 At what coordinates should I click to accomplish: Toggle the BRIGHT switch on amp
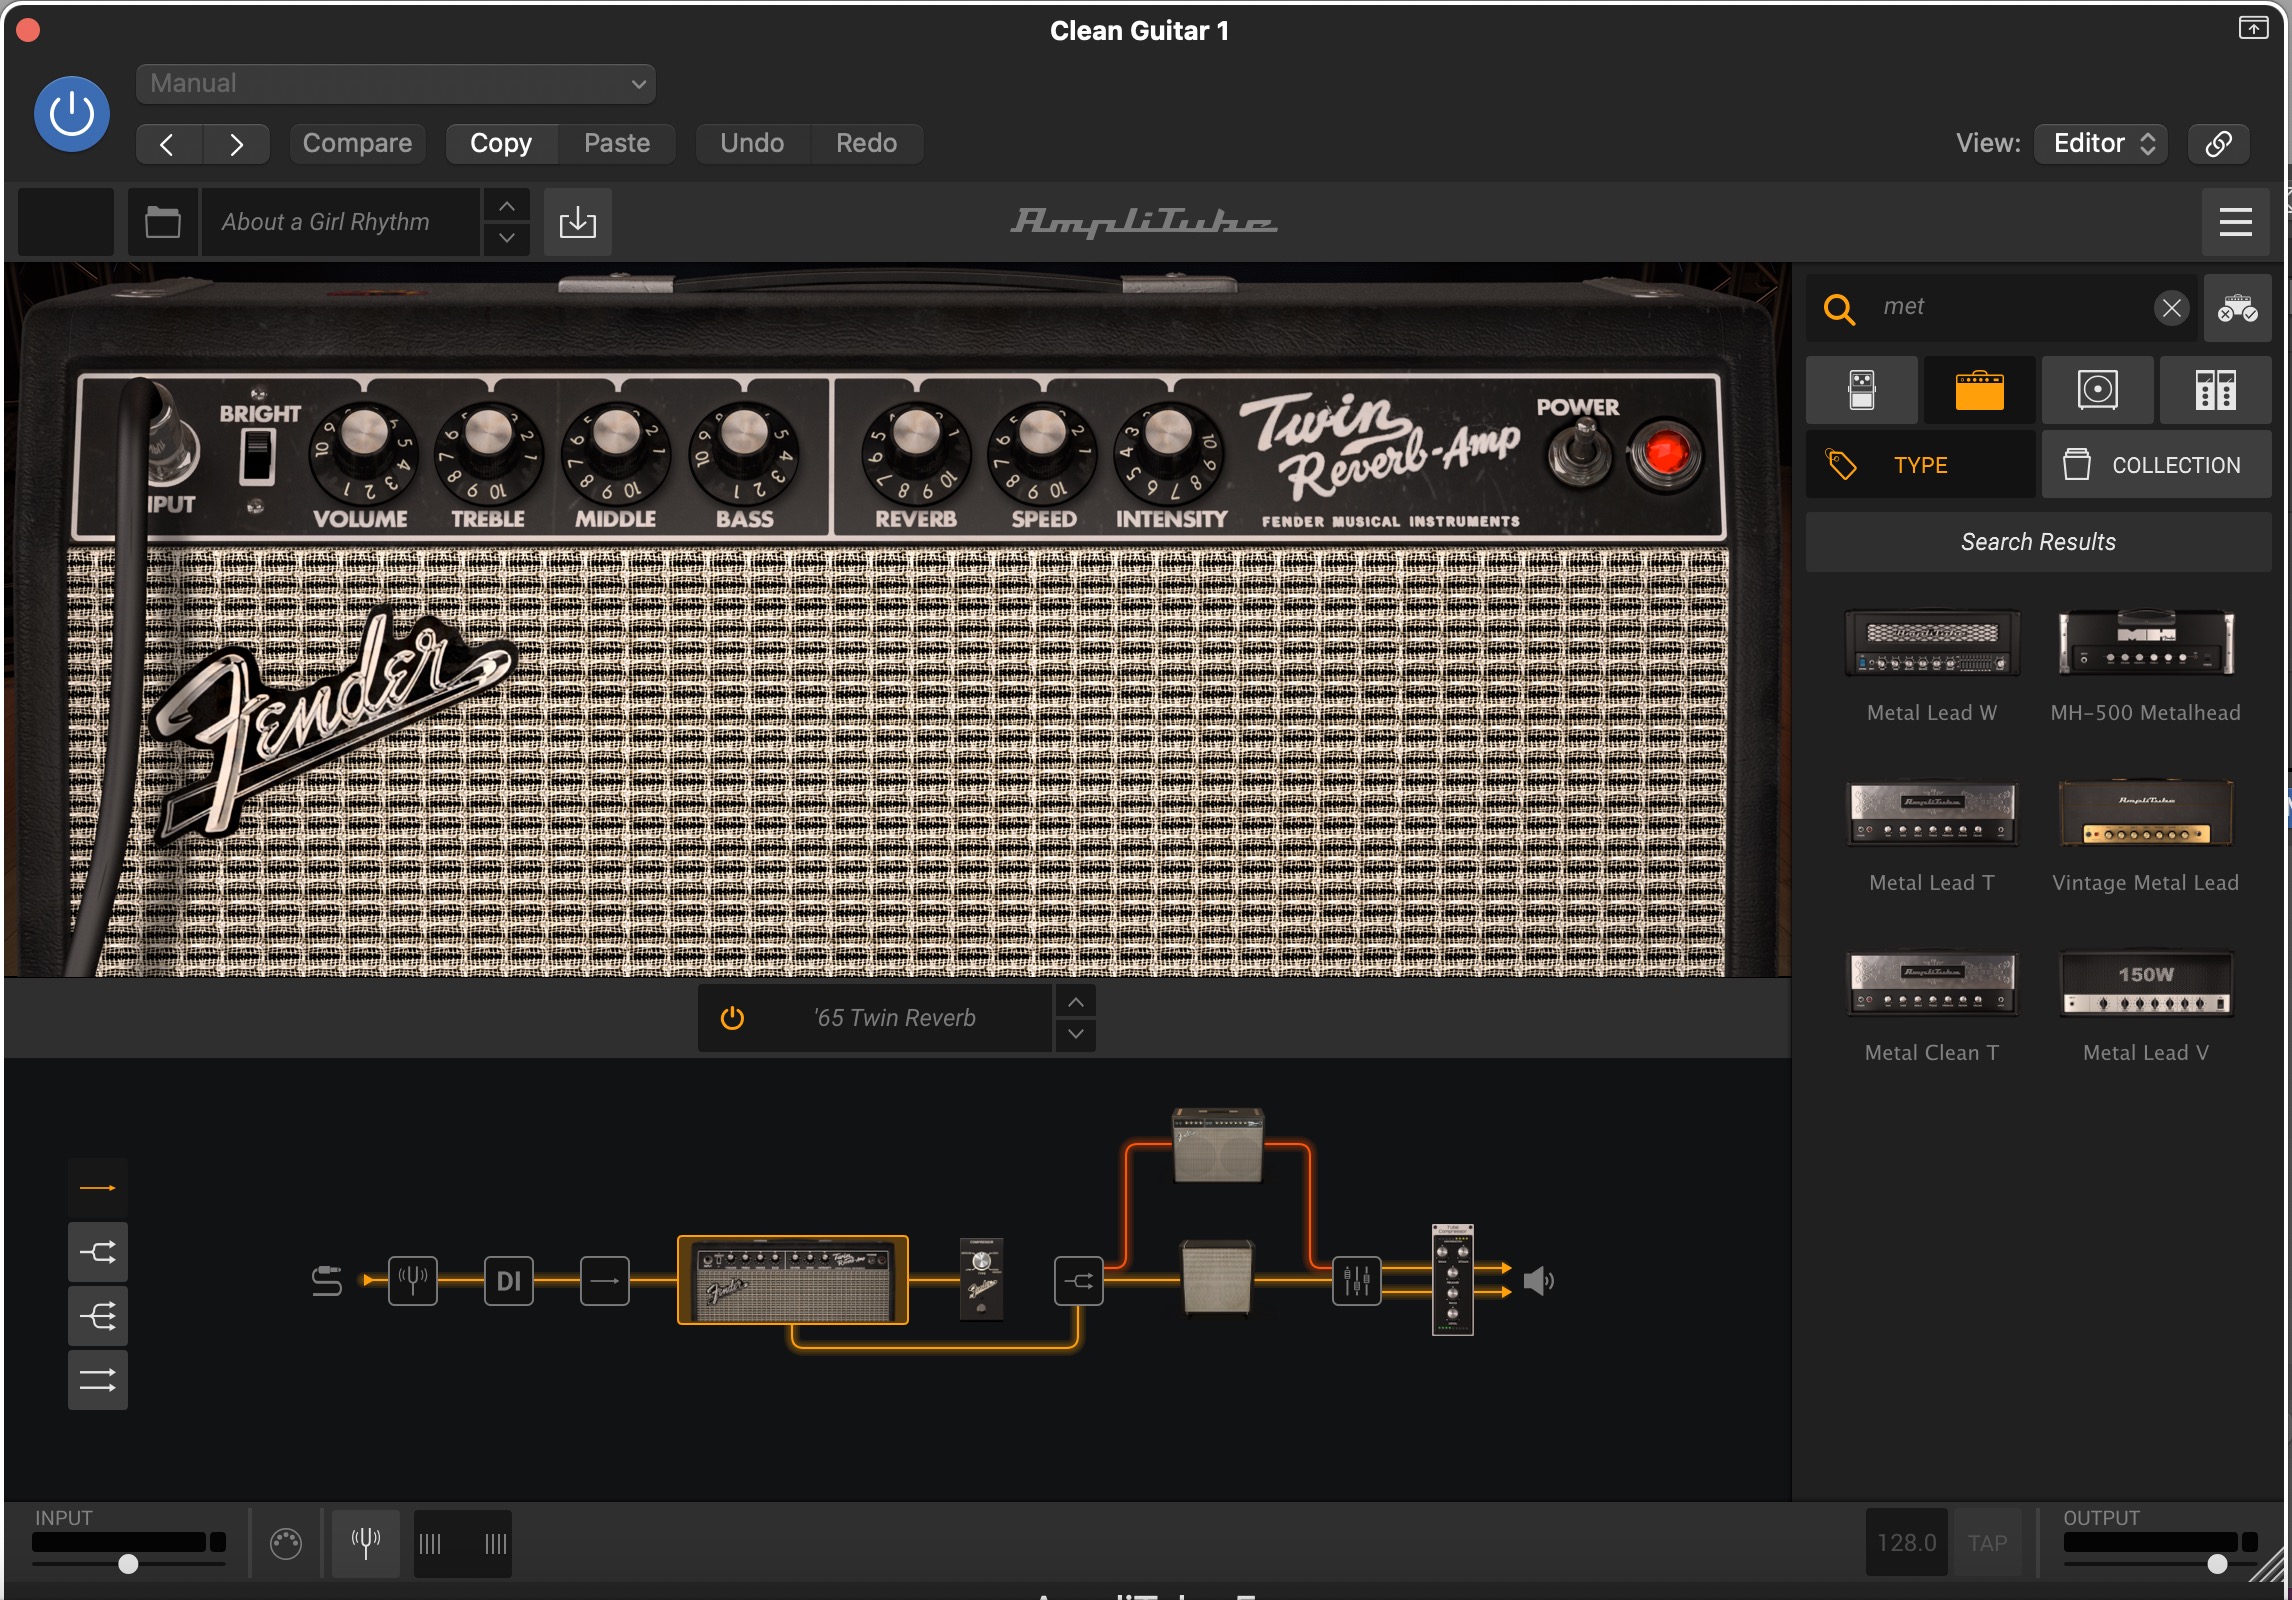(258, 457)
